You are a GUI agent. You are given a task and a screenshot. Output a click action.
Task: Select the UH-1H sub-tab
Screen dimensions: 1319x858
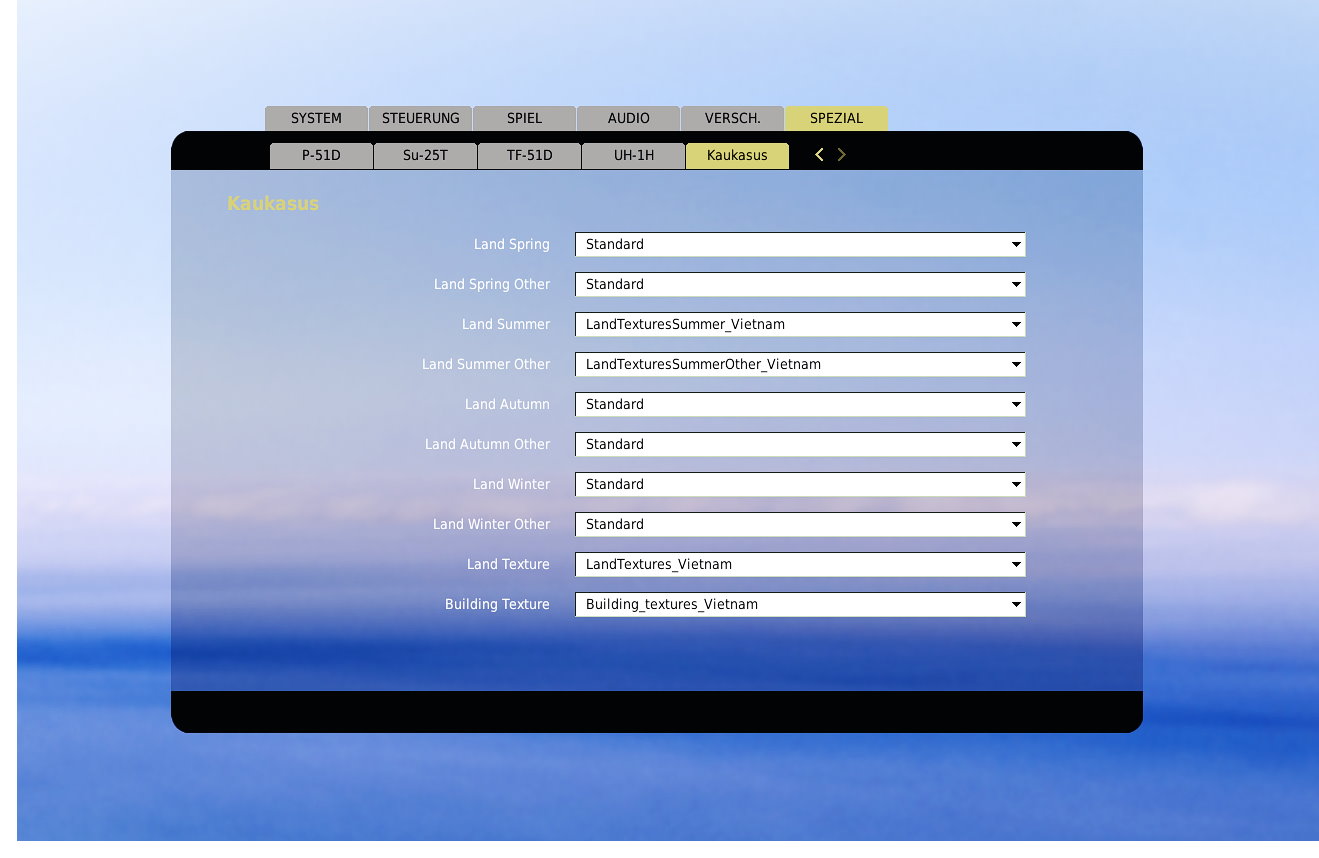633,156
